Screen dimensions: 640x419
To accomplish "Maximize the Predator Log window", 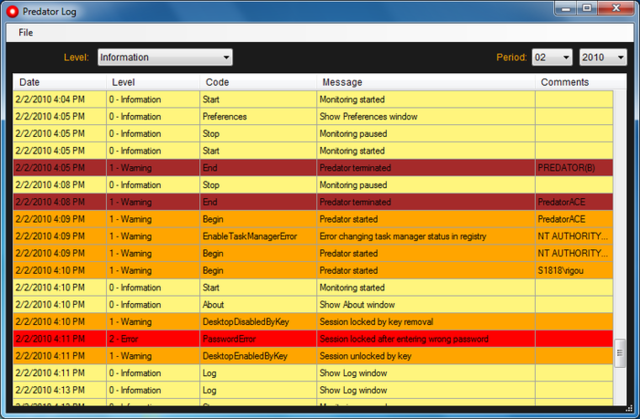I will pyautogui.click(x=587, y=9).
